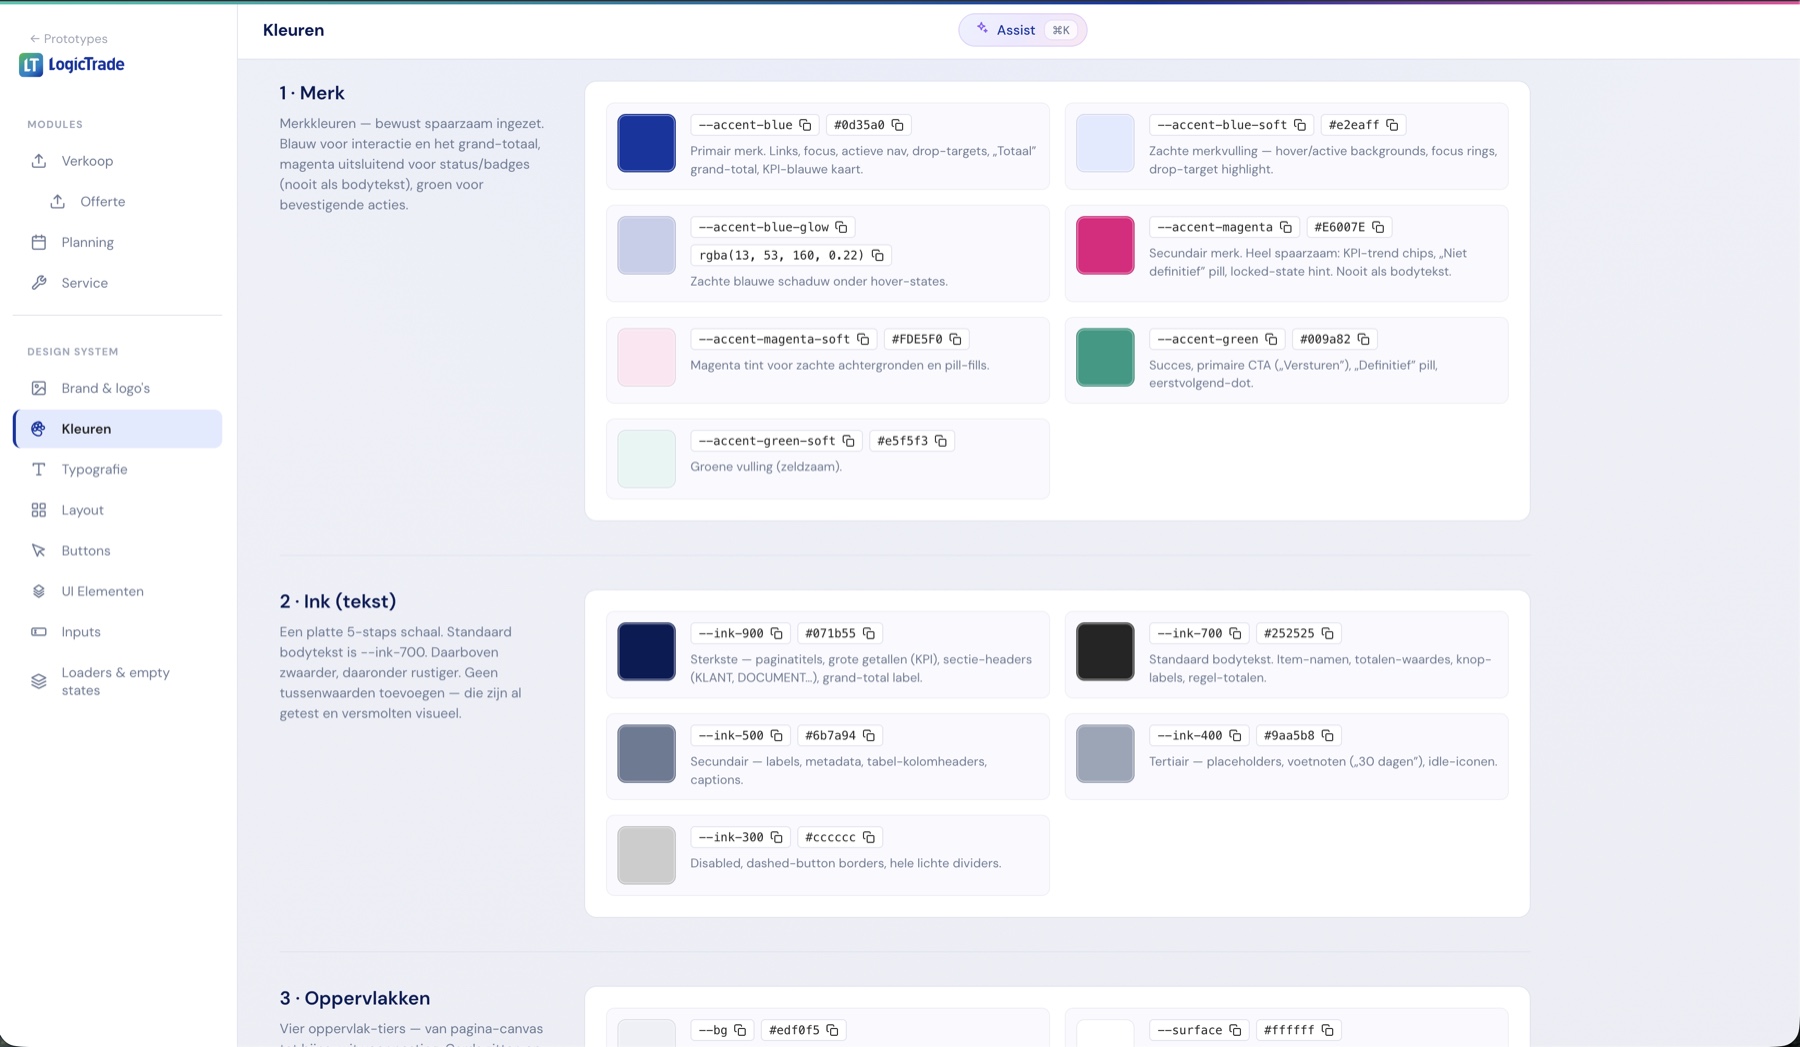Click the LogicTrade logo icon

[31, 65]
